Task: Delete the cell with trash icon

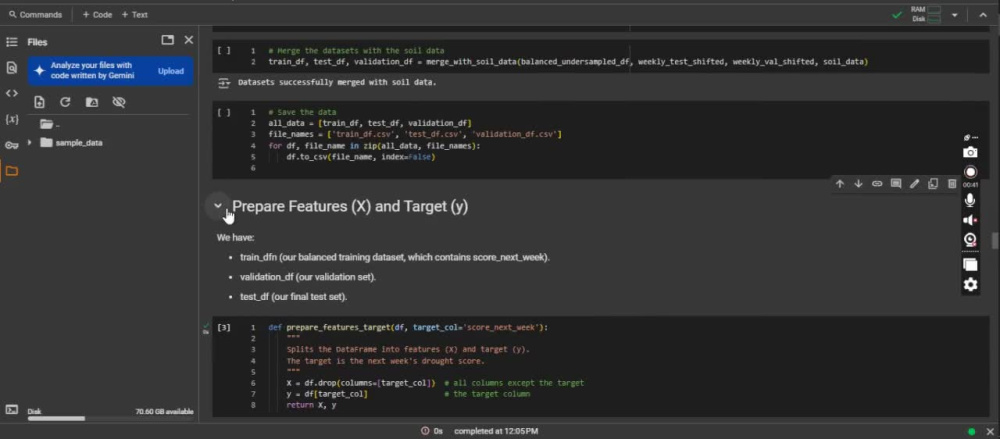Action: (x=952, y=184)
